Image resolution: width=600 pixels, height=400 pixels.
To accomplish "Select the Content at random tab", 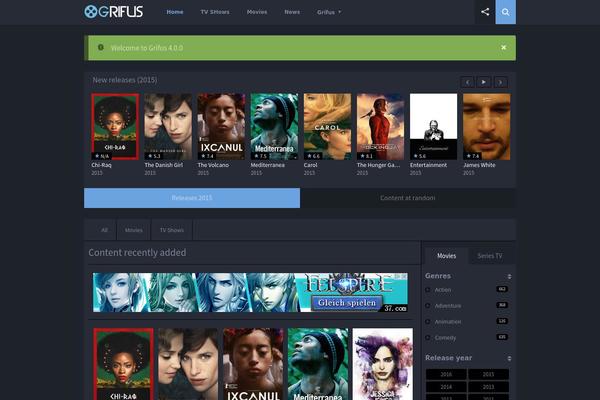I will coord(408,198).
